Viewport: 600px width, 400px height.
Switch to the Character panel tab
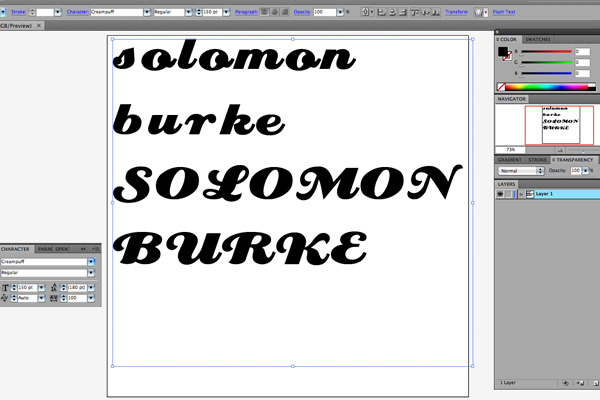[x=15, y=249]
